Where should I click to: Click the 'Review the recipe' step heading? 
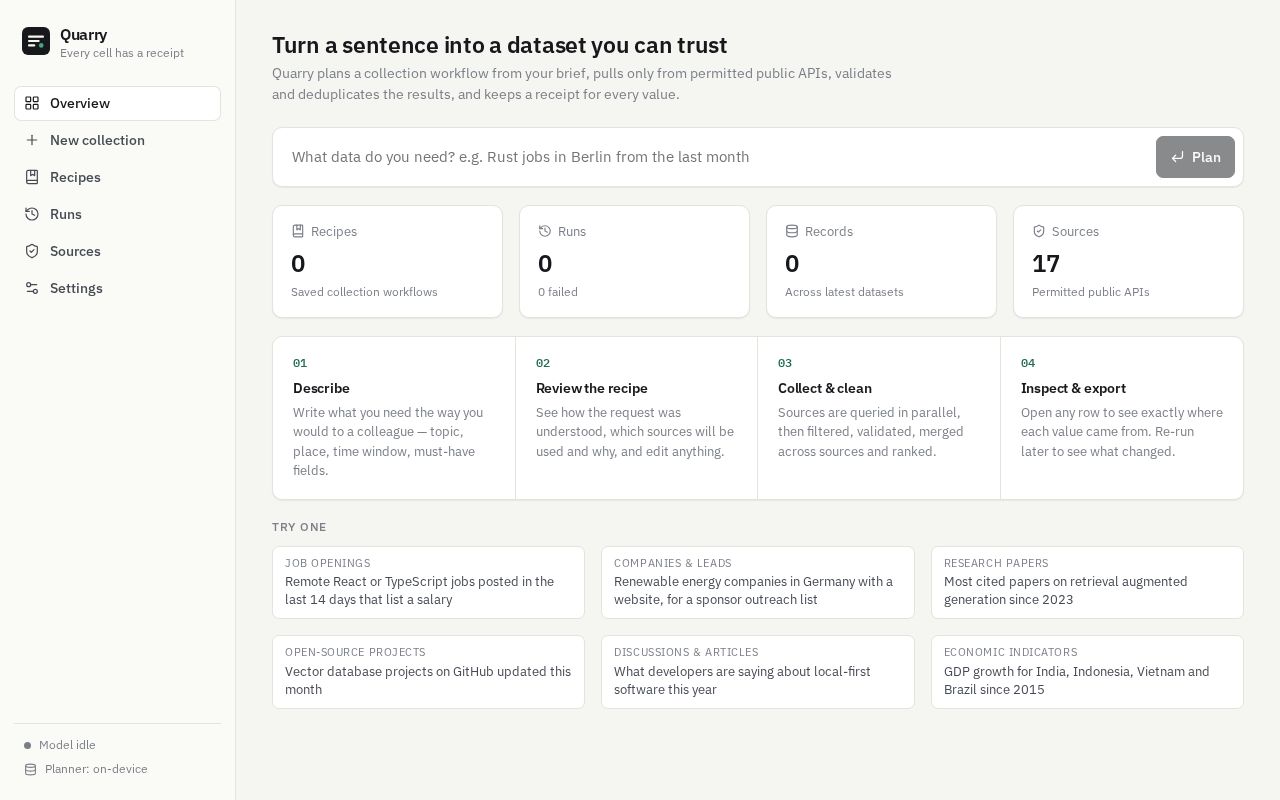tap(592, 388)
